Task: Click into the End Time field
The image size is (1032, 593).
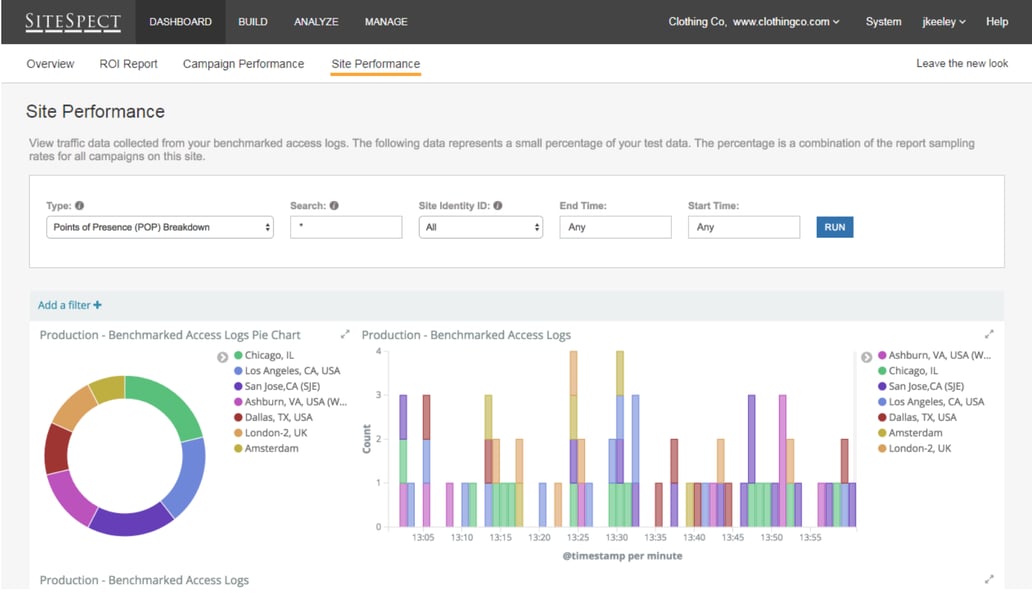Action: coord(615,227)
